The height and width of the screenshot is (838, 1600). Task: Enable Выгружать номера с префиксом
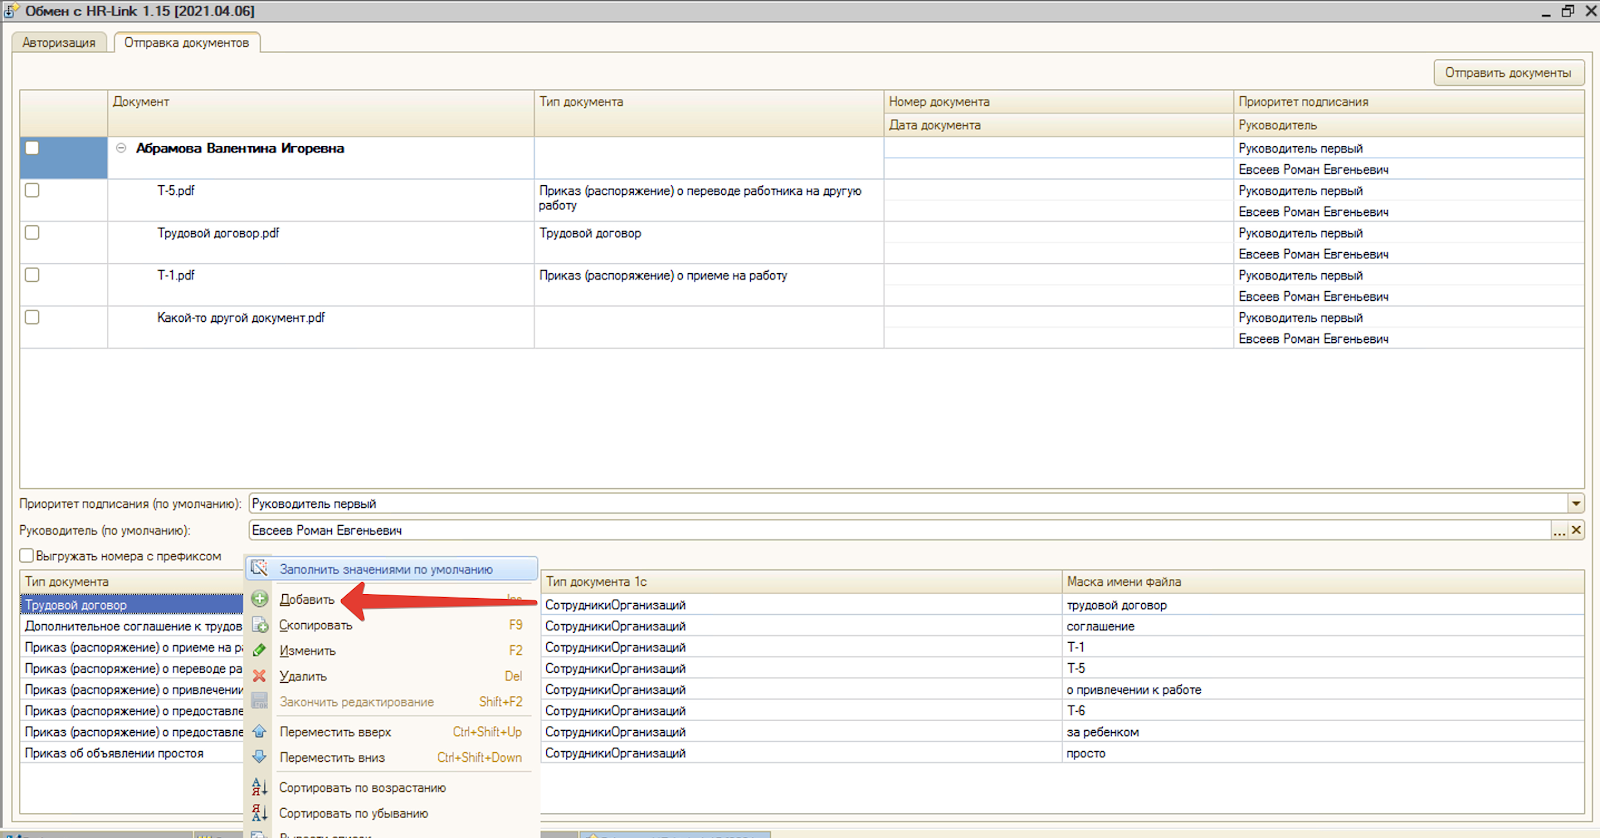pos(27,556)
